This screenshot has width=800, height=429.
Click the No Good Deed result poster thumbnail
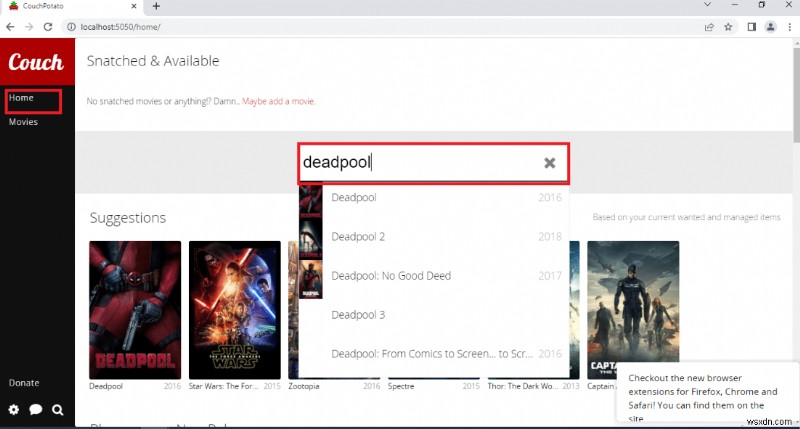tap(311, 279)
